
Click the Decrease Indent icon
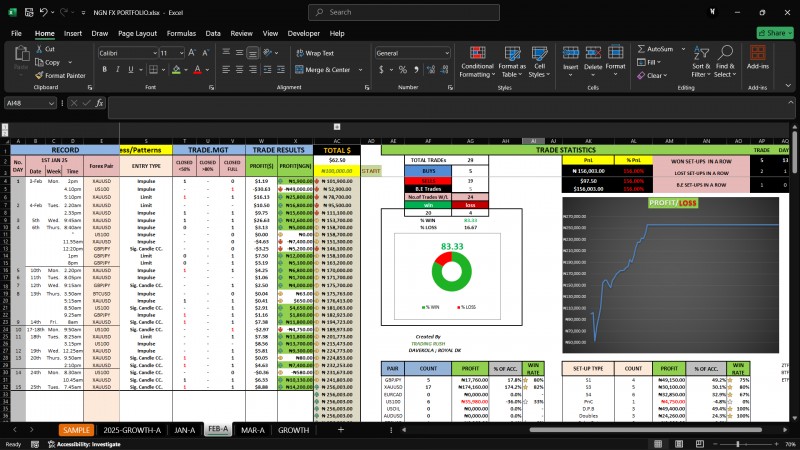(x=267, y=69)
